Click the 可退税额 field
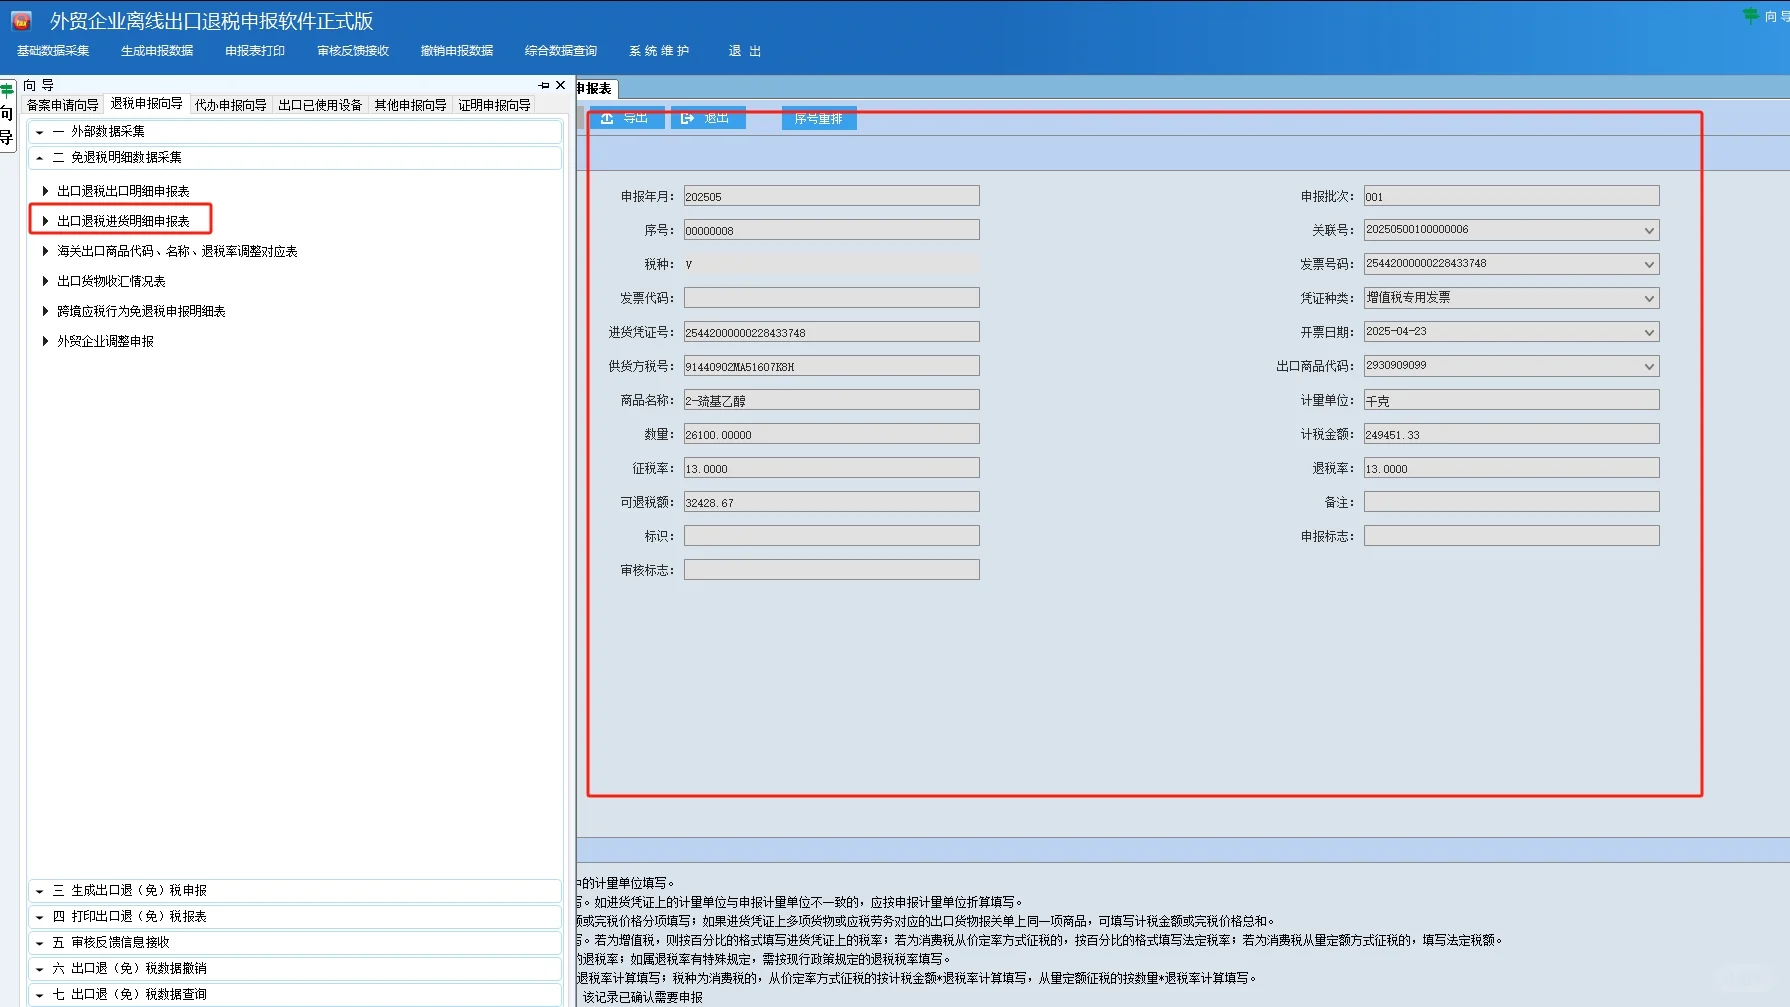The width and height of the screenshot is (1790, 1007). pyautogui.click(x=832, y=502)
